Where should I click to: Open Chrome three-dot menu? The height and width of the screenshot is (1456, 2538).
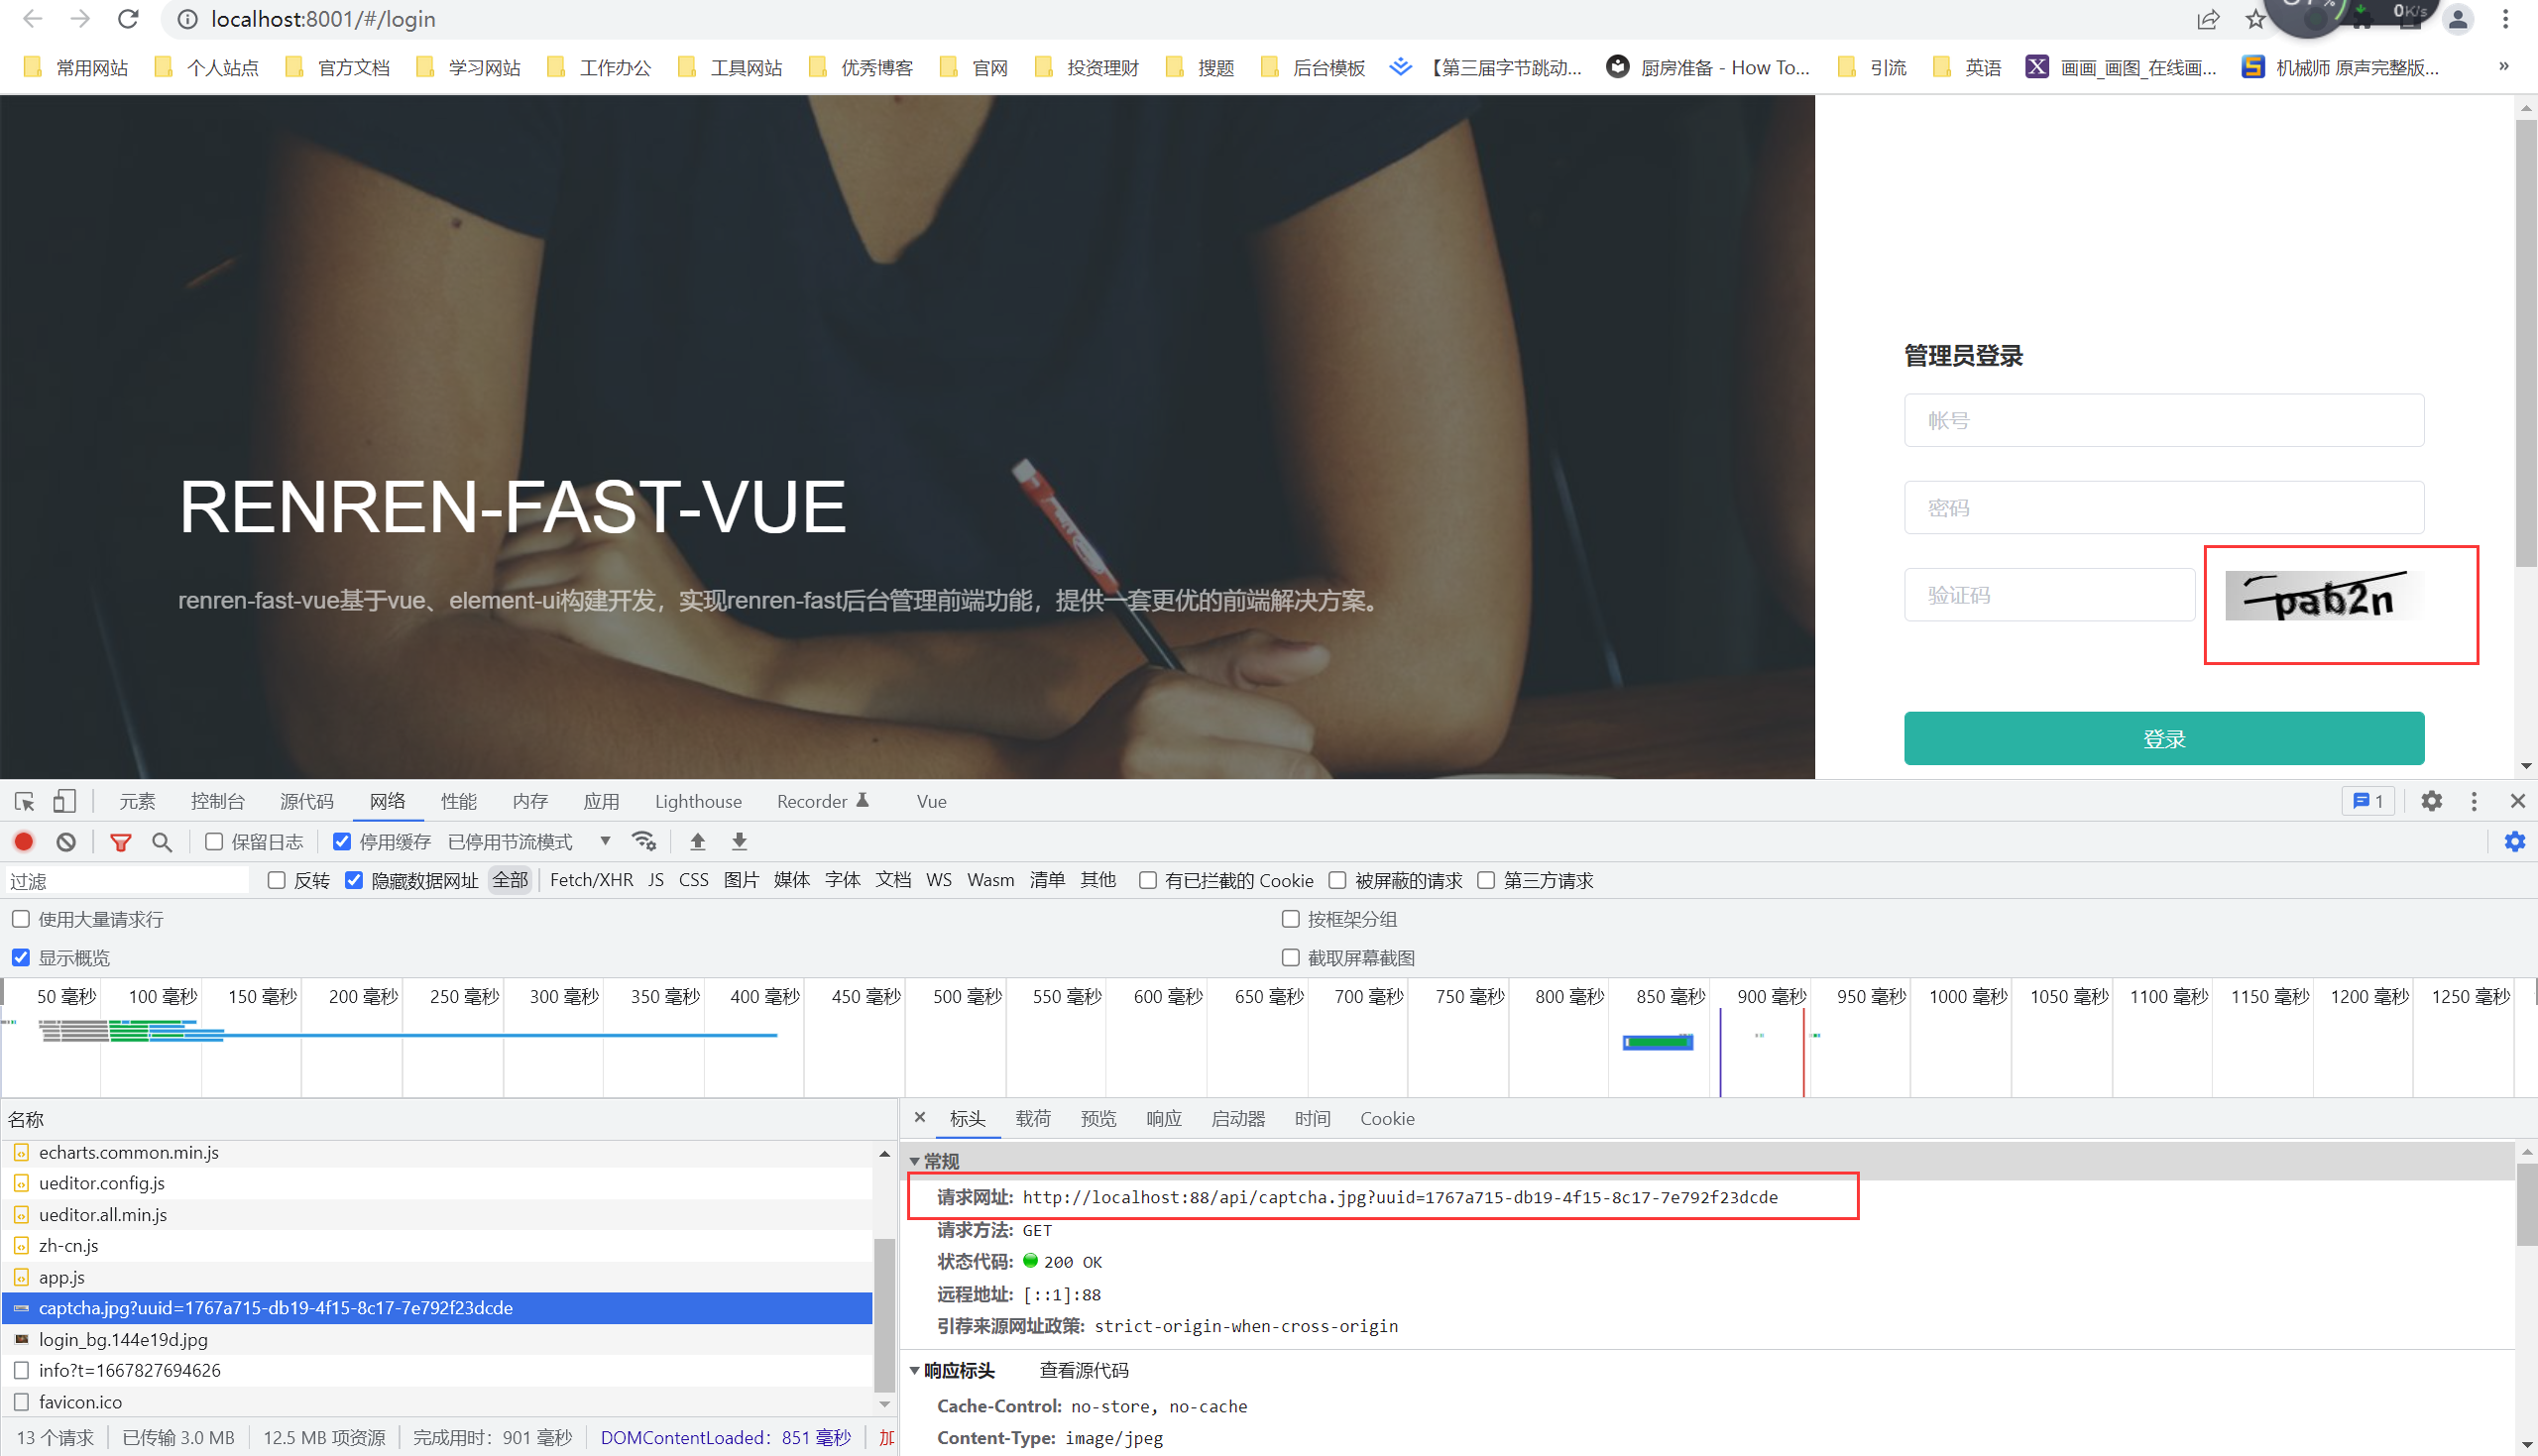(2506, 19)
